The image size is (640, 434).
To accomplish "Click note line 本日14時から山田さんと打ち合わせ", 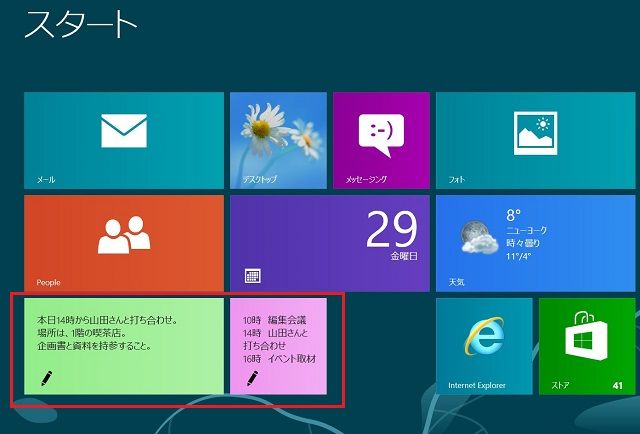I will tap(107, 320).
